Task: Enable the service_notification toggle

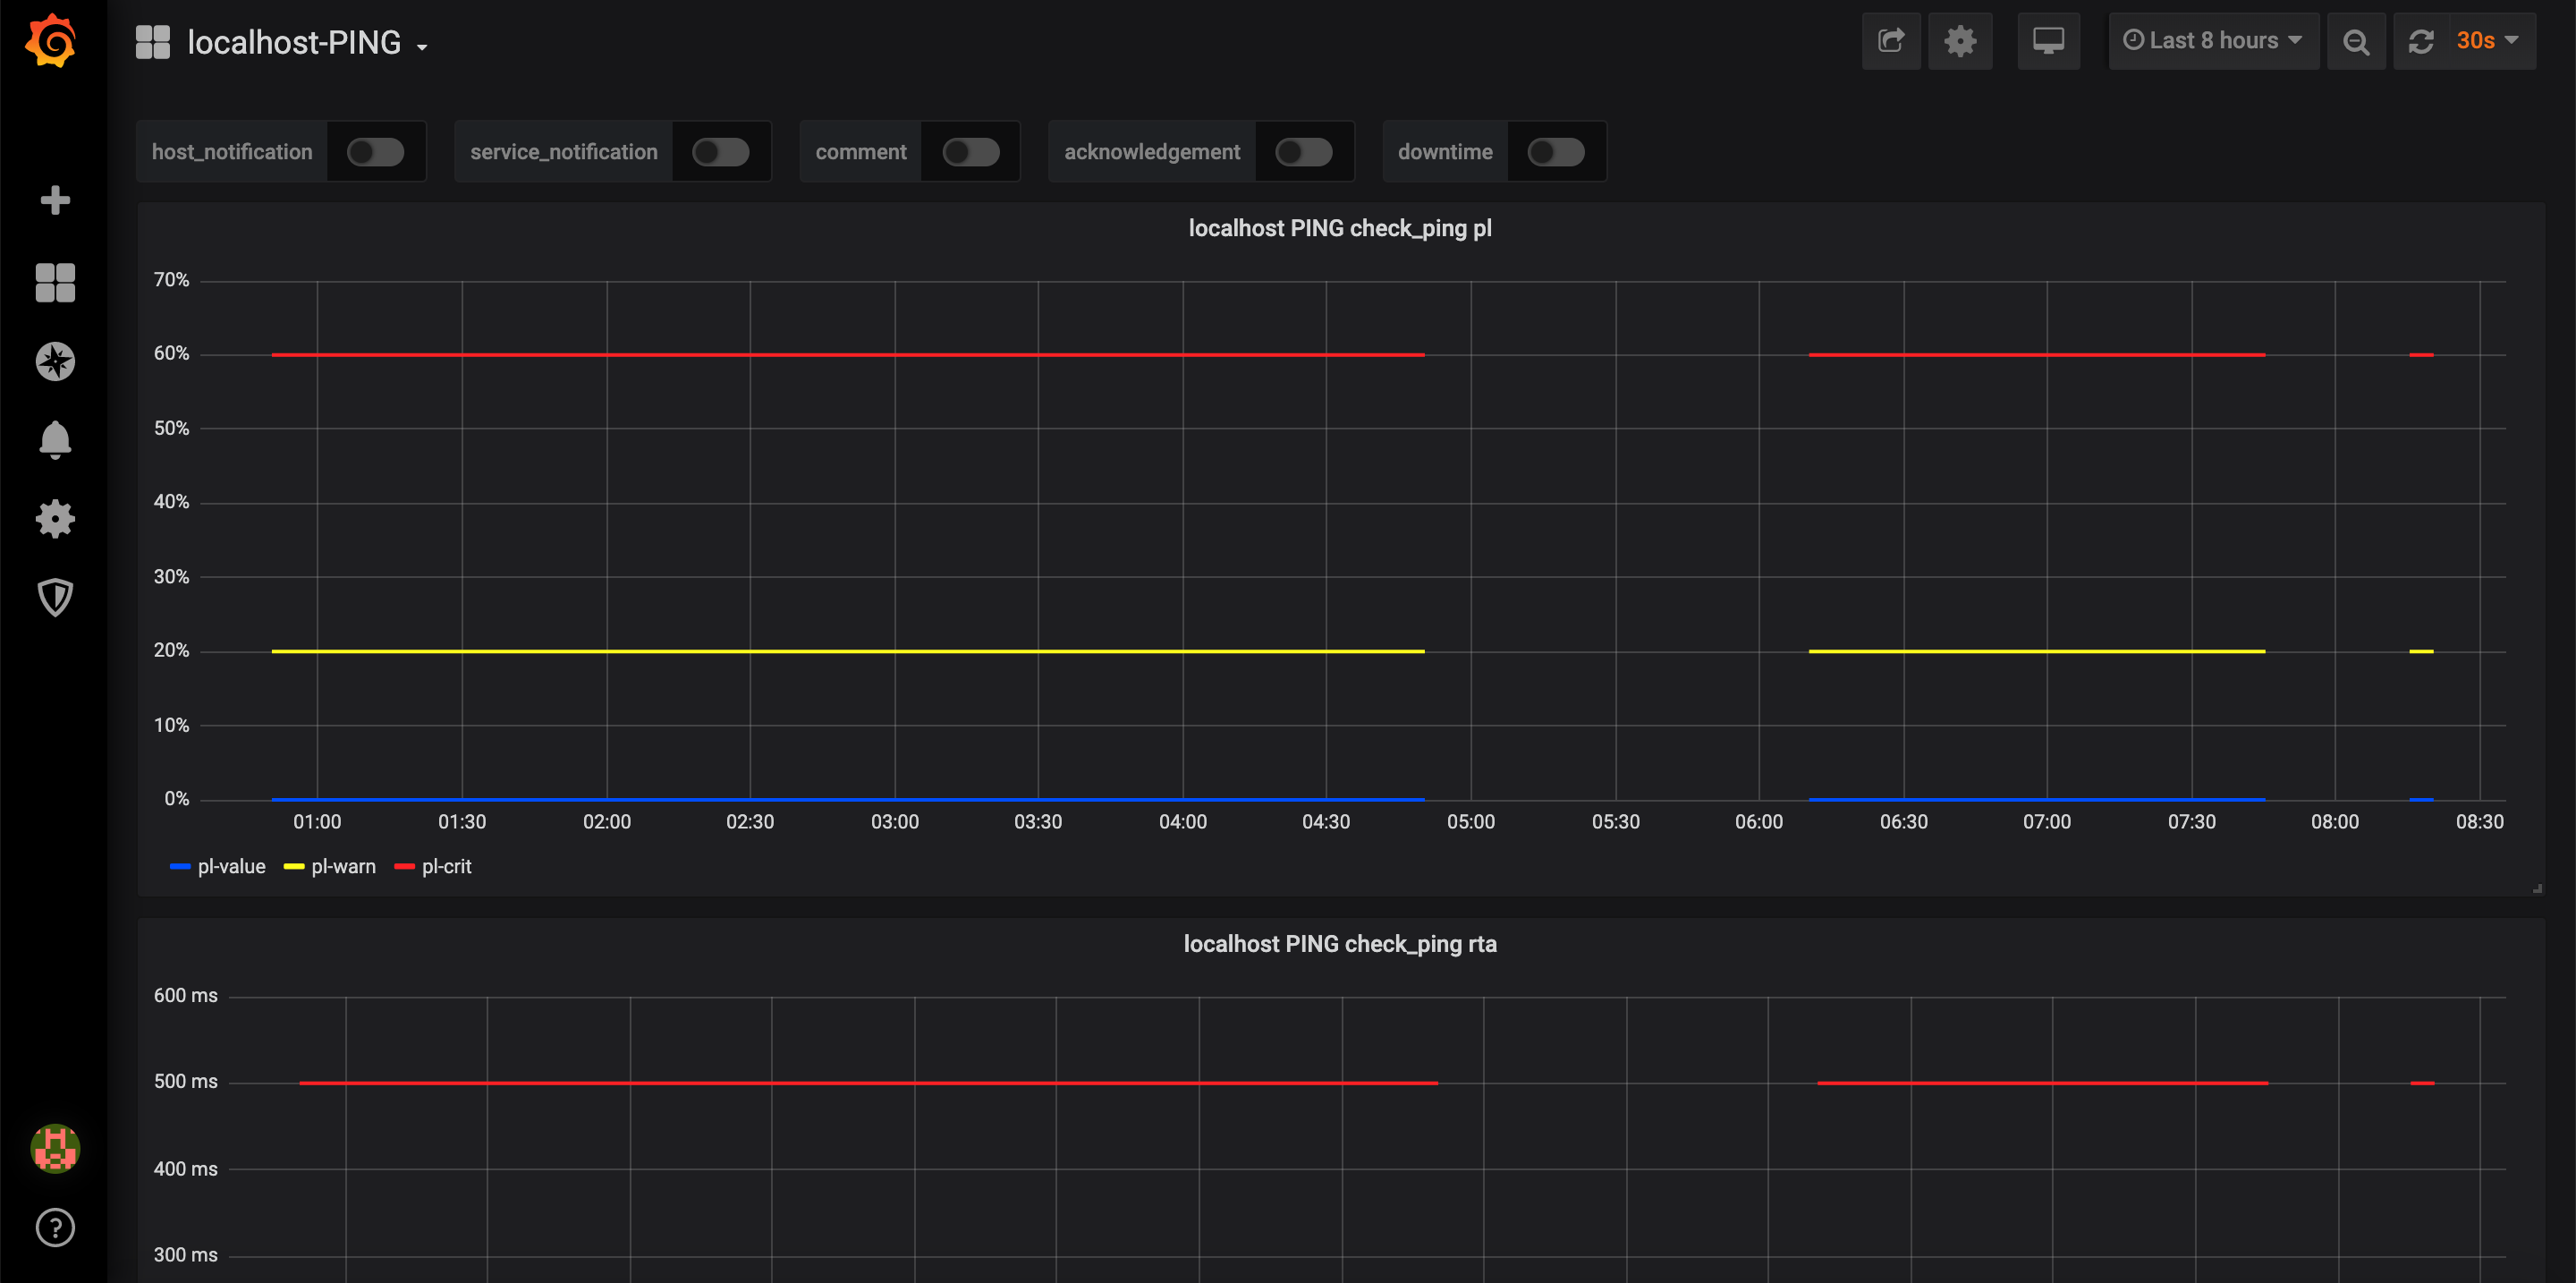Action: pos(720,152)
